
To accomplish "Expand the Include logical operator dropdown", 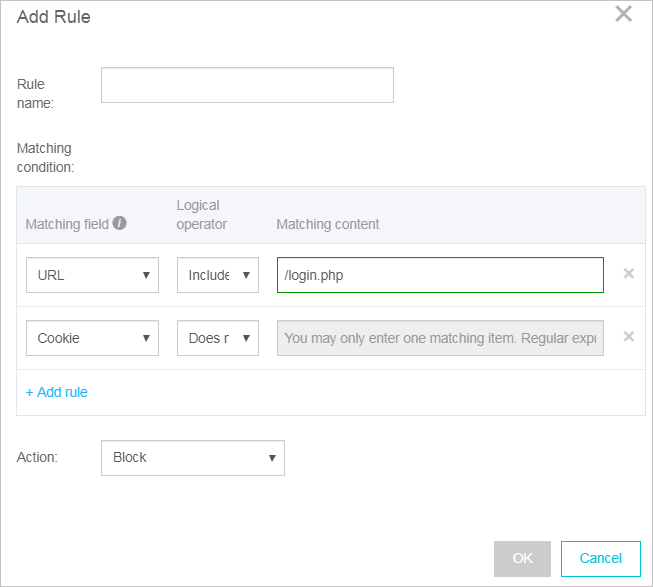I will coord(217,275).
